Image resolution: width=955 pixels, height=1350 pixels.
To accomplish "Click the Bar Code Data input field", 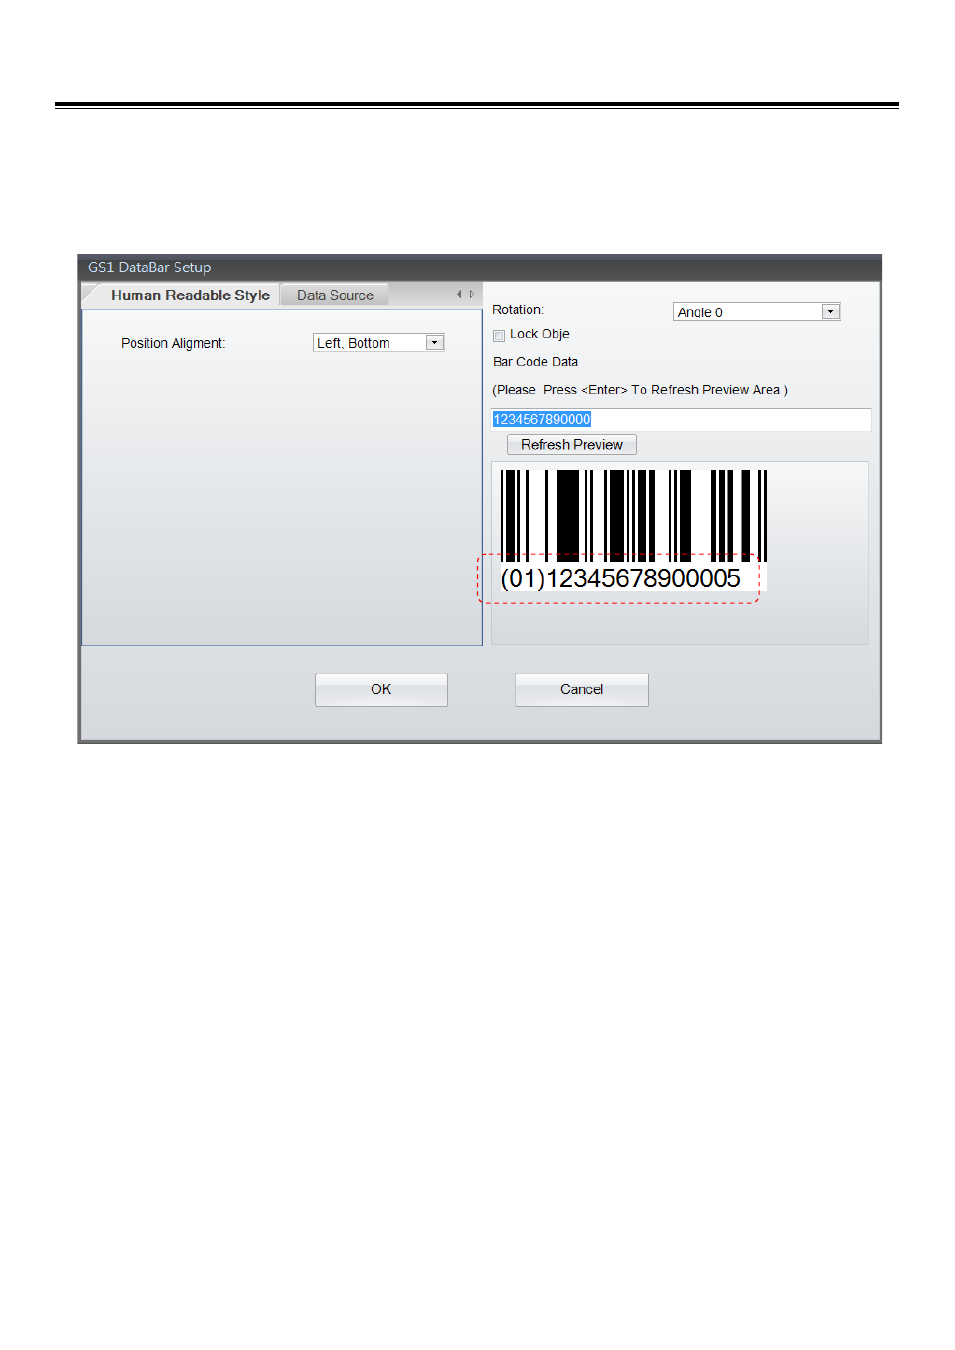I will 681,419.
